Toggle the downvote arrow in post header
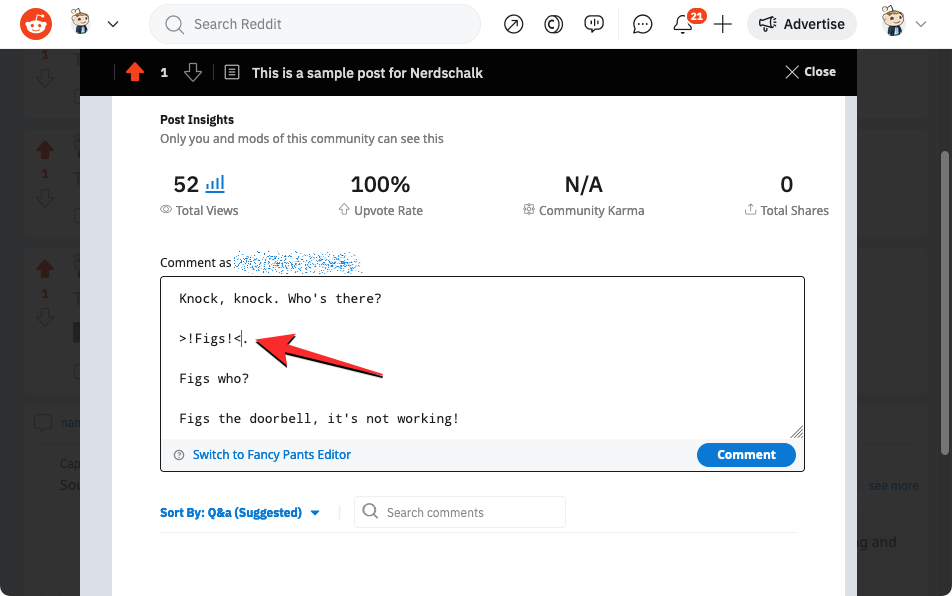952x596 pixels. click(193, 72)
